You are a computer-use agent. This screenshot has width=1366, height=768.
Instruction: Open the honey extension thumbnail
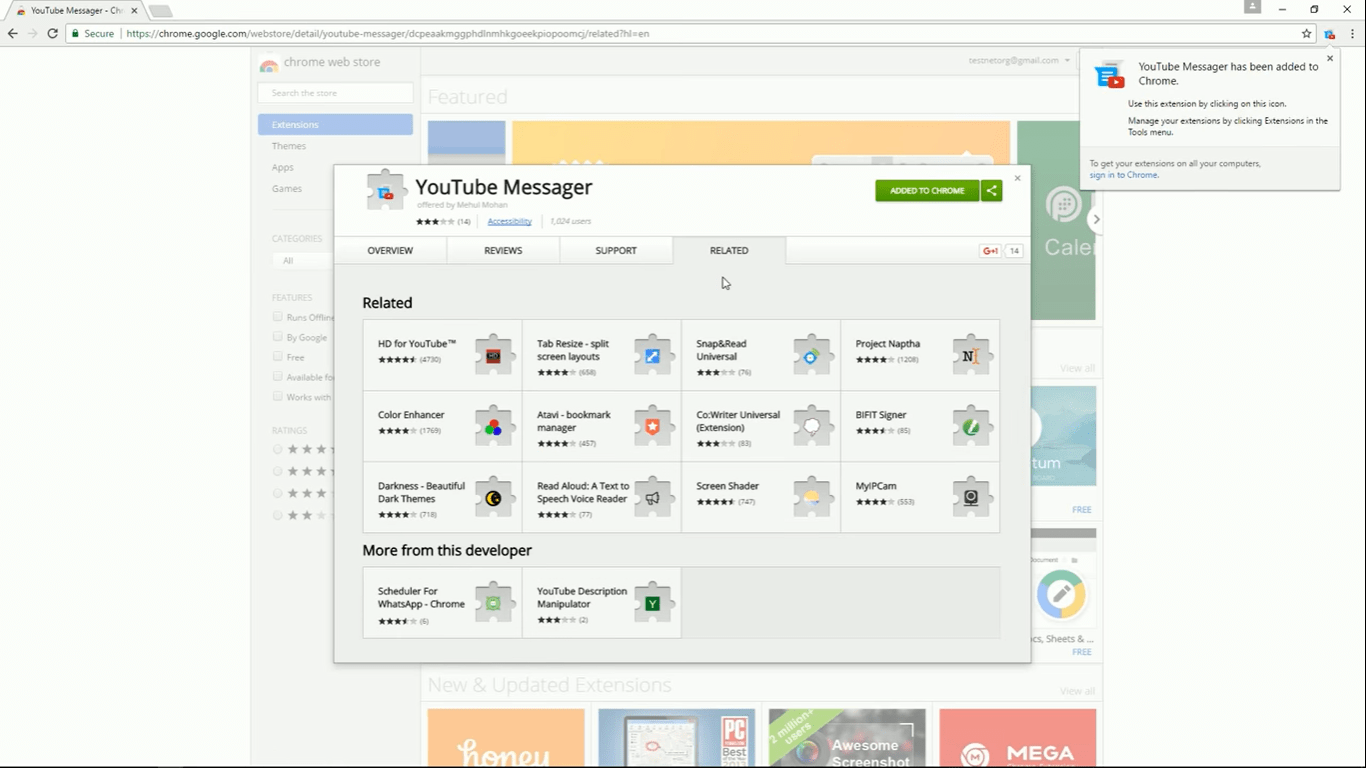(506, 738)
